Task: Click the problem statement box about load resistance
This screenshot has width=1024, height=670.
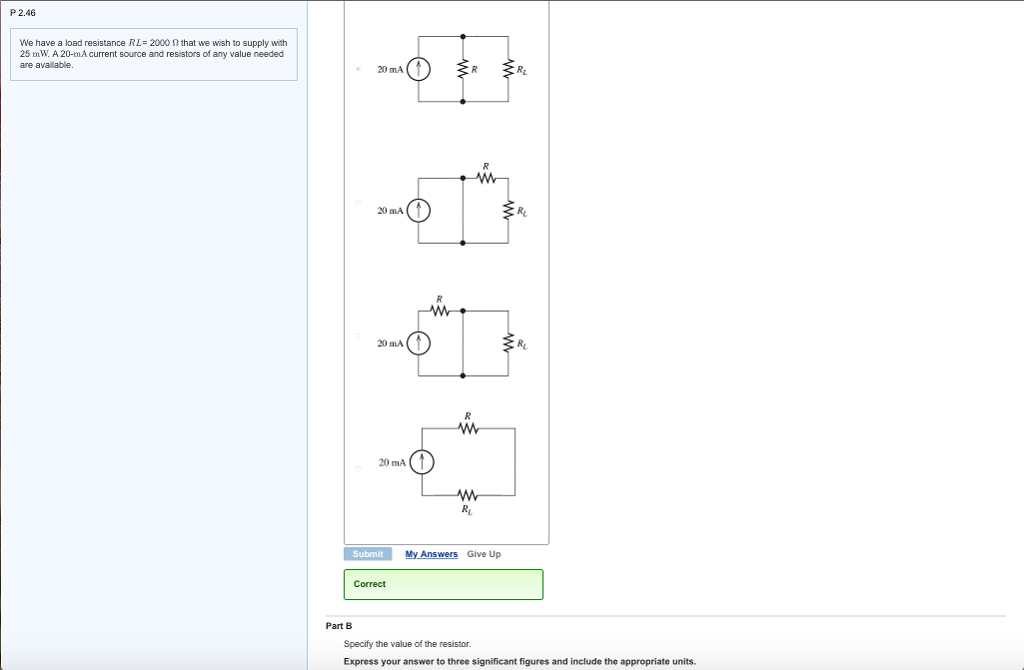Action: 152,54
